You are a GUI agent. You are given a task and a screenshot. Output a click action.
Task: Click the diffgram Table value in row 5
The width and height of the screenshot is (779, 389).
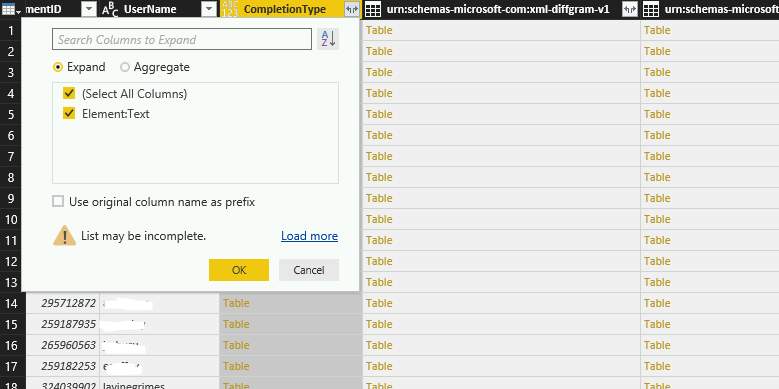(x=379, y=114)
